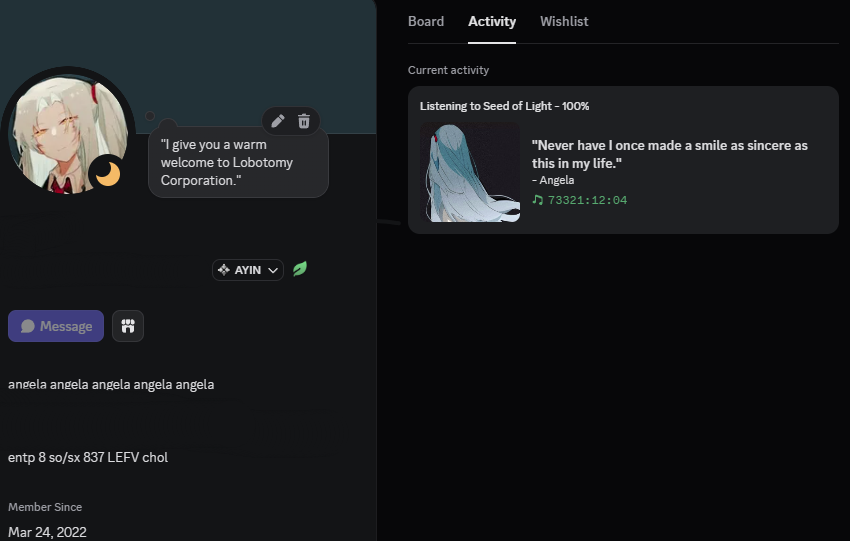
Task: Click the "Member Since" label
Action: [45, 507]
